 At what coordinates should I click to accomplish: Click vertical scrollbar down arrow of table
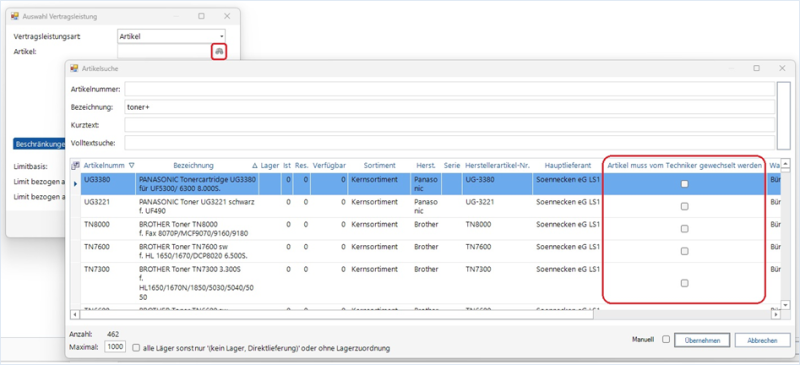786,305
